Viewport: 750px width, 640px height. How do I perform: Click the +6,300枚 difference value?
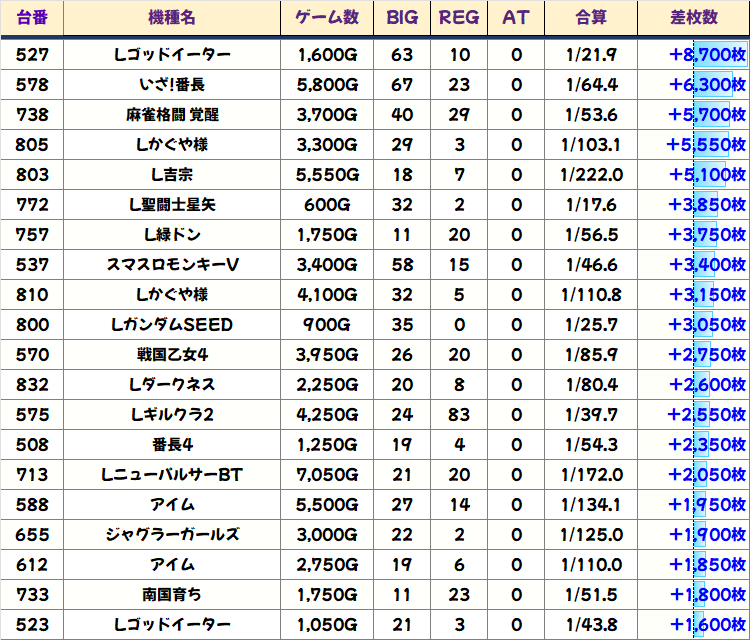(x=707, y=85)
